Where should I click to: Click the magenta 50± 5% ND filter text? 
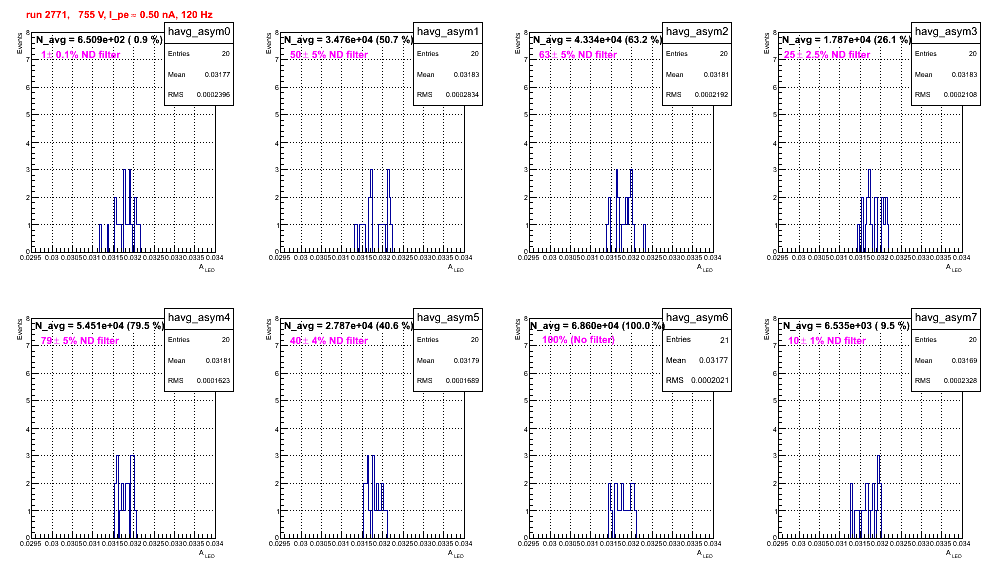pos(329,55)
